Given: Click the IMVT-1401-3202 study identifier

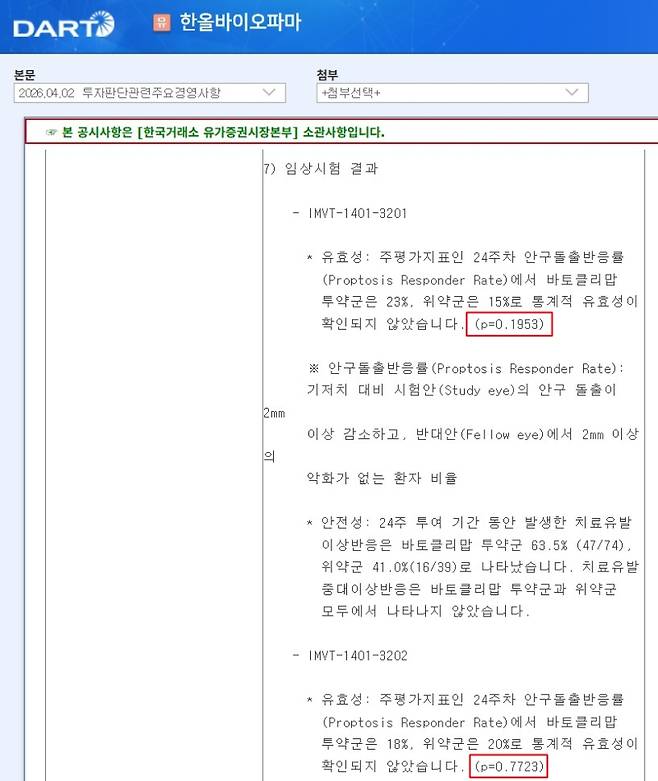Looking at the screenshot, I should 358,655.
